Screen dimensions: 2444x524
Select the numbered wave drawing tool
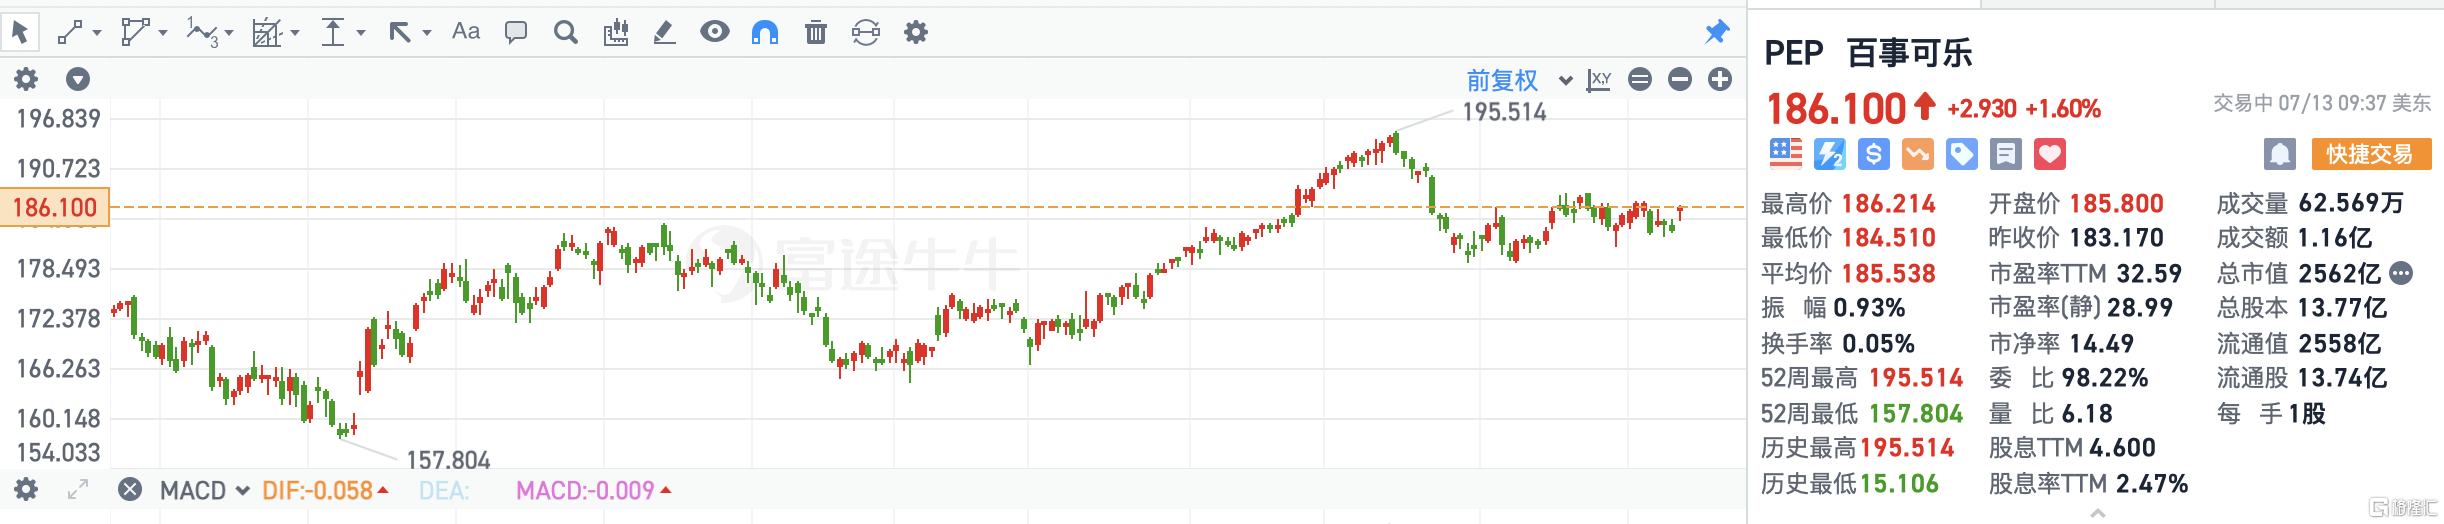pos(202,33)
